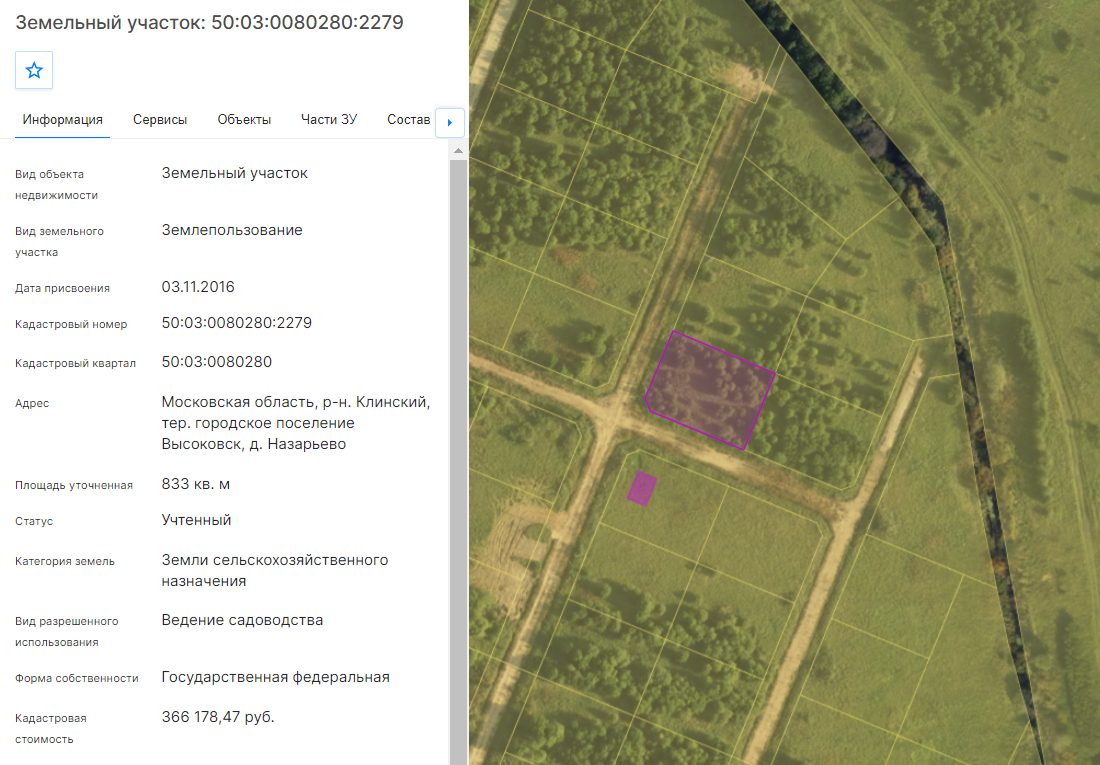Click the label 'Дата присвоения'

point(62,288)
